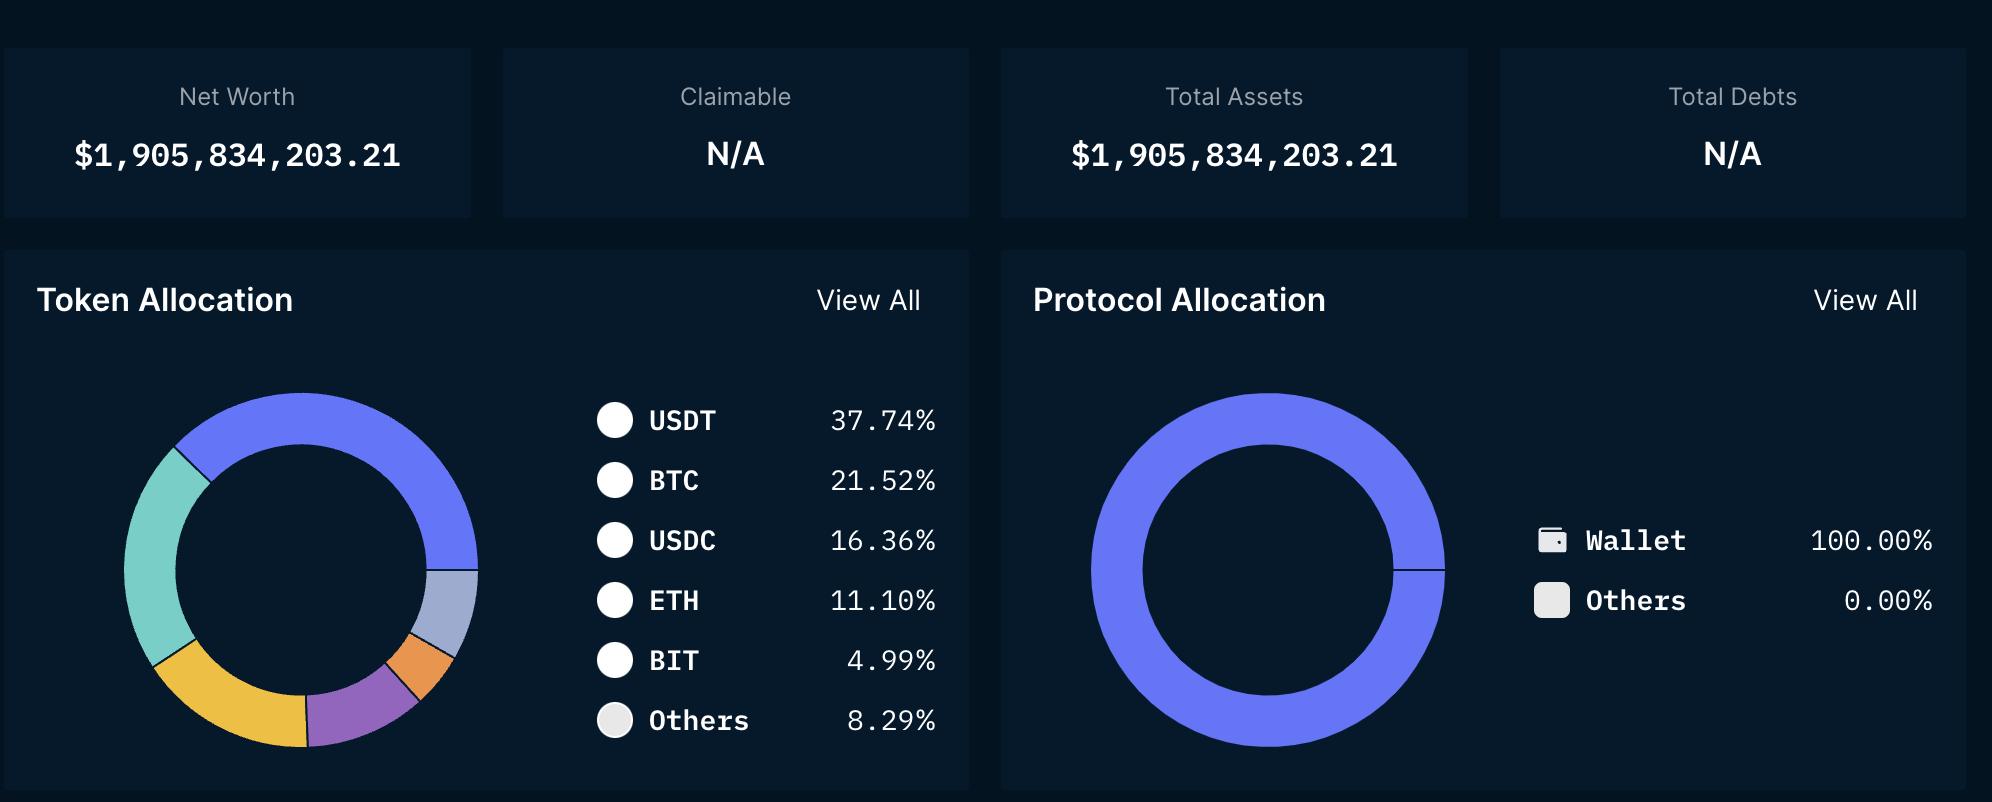Open View All for Protocol Allocation
Image resolution: width=1992 pixels, height=802 pixels.
pyautogui.click(x=1865, y=300)
